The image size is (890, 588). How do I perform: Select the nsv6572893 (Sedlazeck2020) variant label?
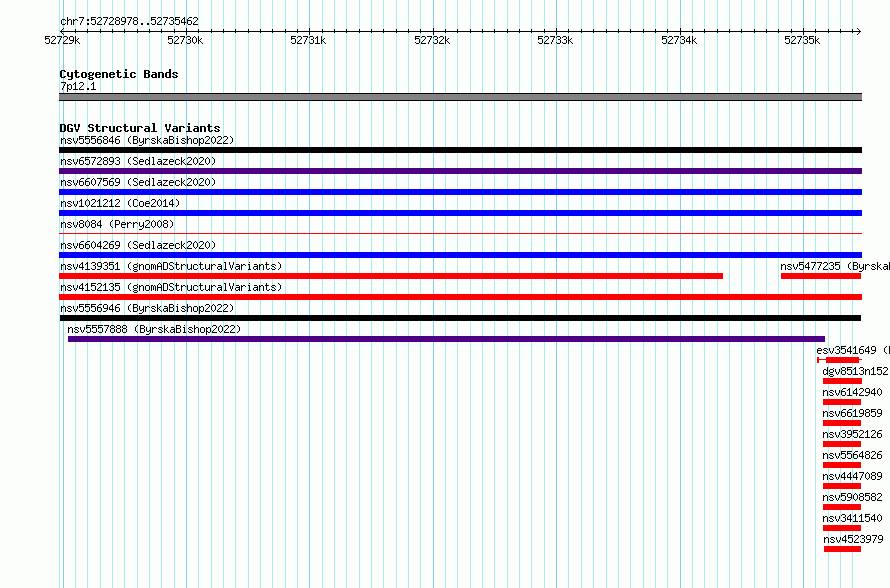pyautogui.click(x=138, y=161)
